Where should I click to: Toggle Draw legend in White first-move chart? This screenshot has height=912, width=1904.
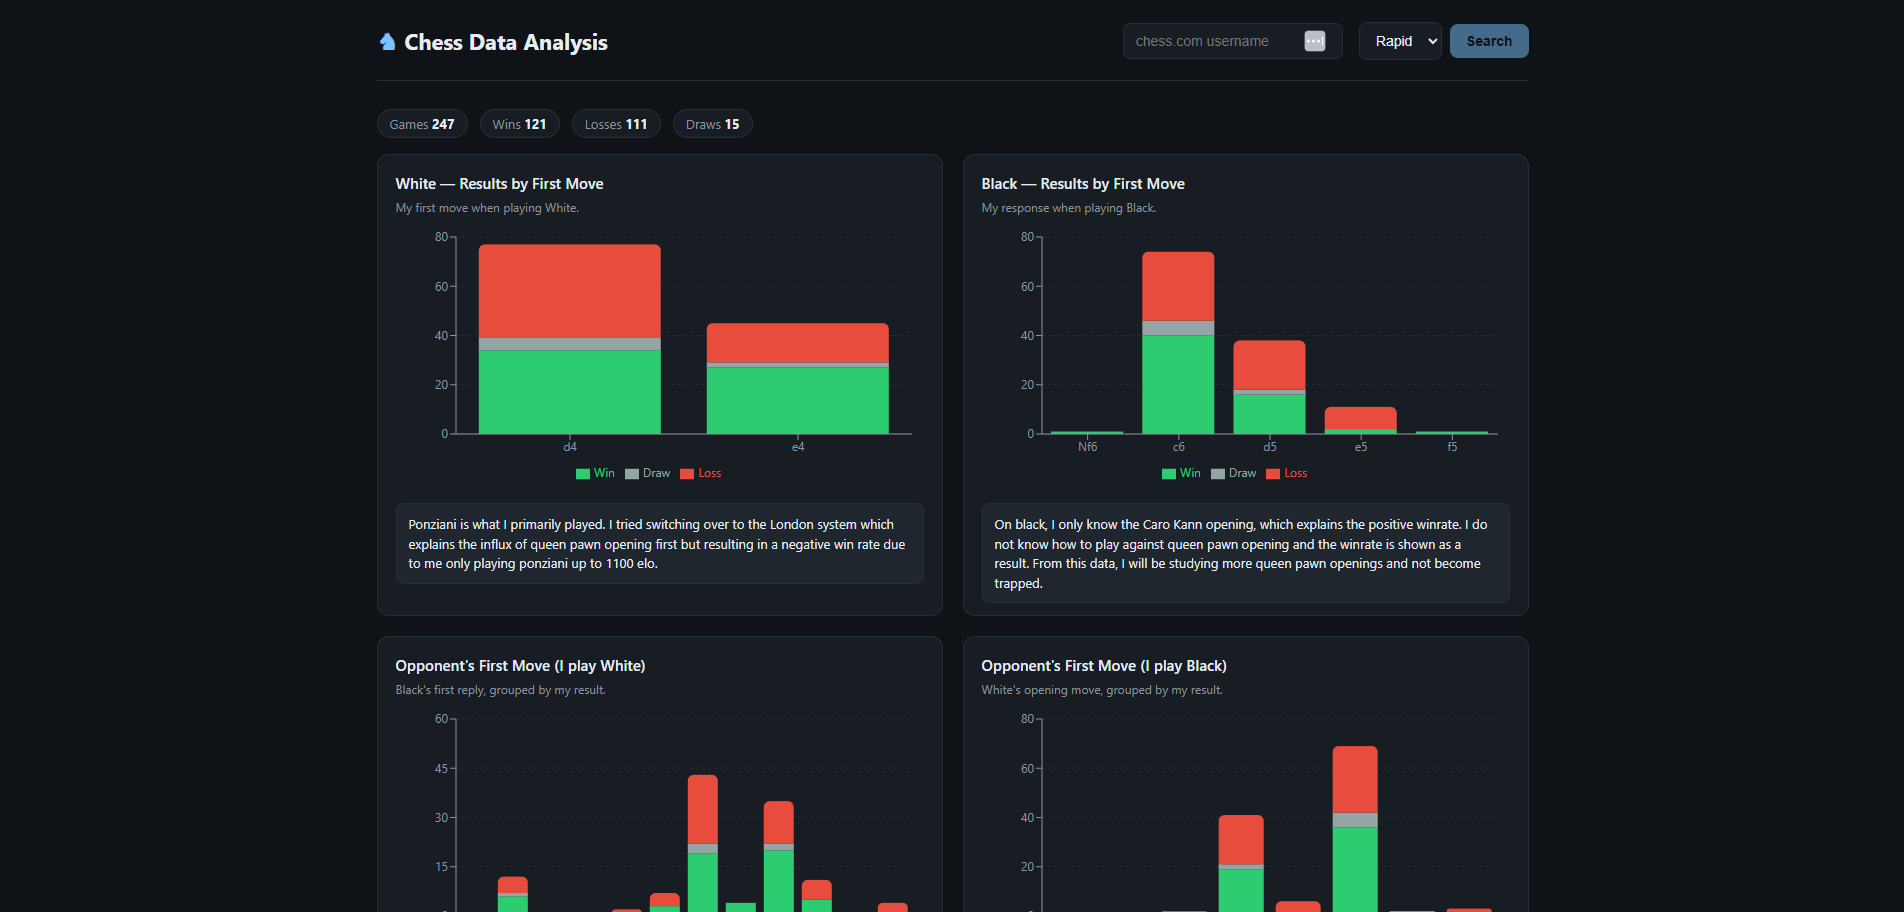pos(647,473)
